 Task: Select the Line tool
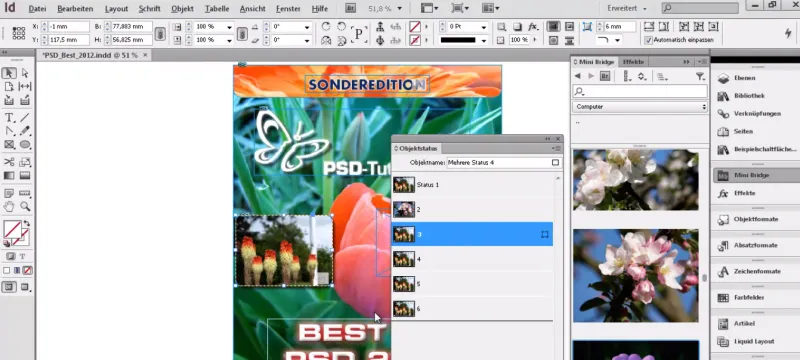click(x=25, y=118)
